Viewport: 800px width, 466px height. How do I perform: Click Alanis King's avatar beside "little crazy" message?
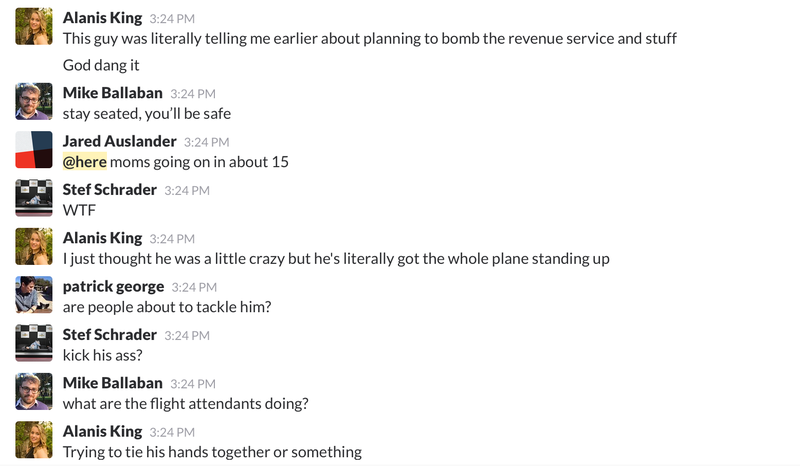point(34,247)
